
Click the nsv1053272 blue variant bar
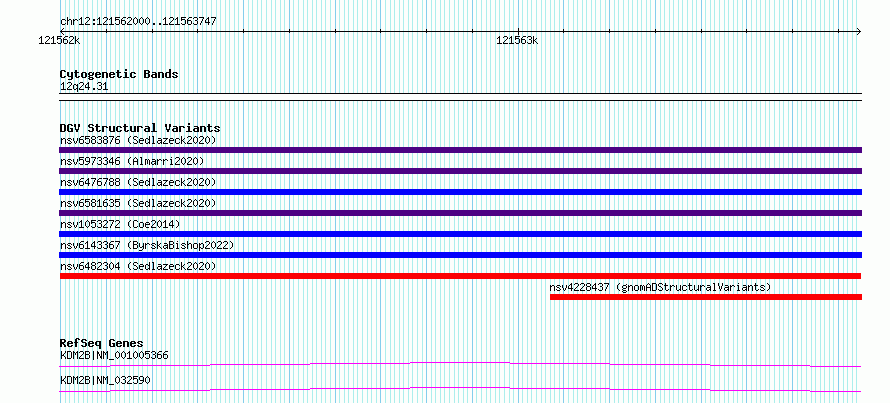point(460,234)
